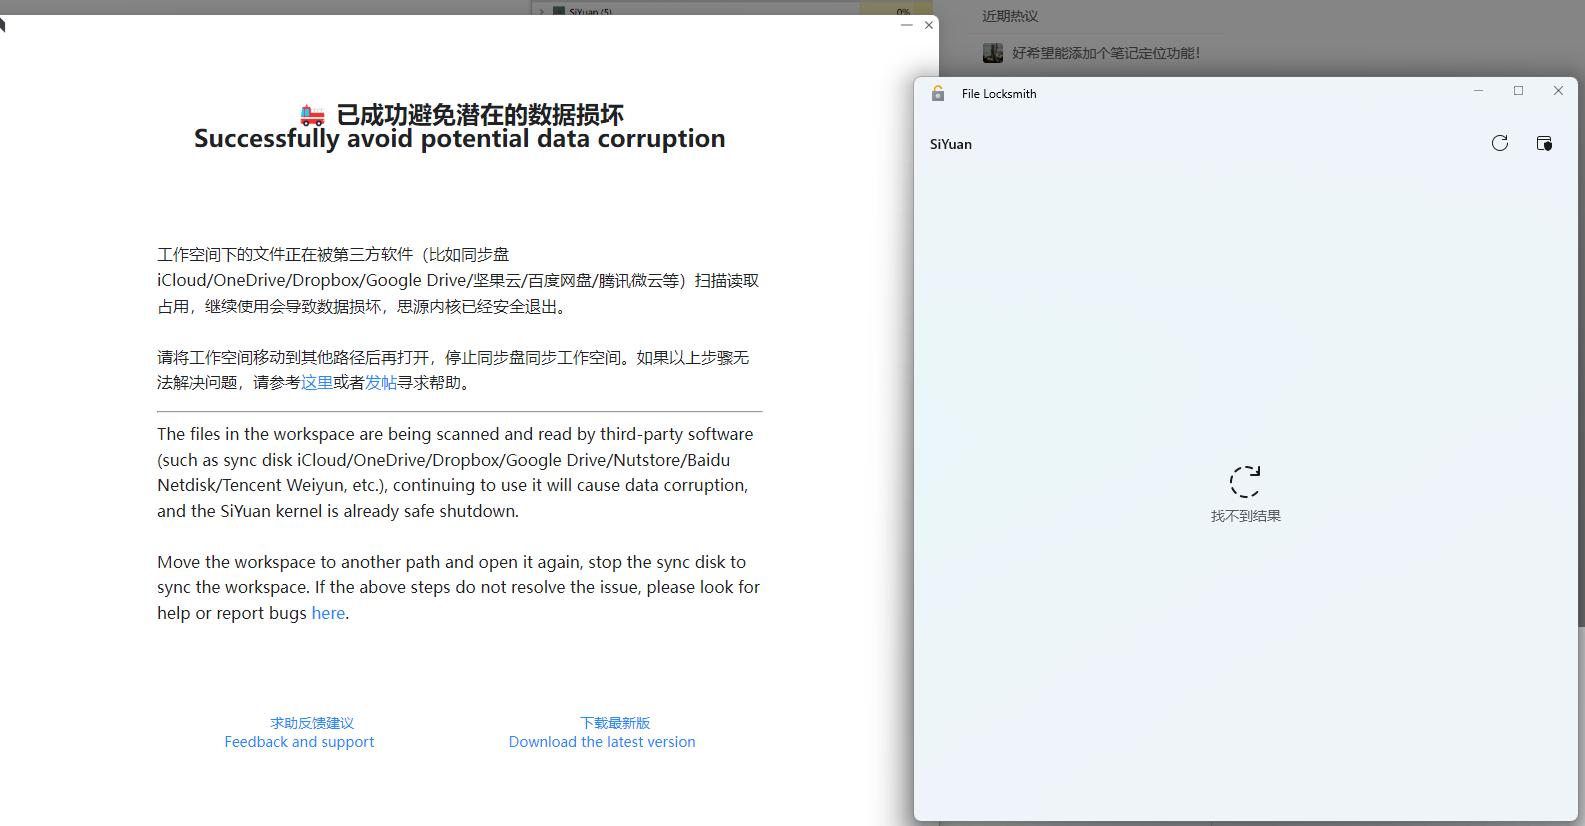Viewport: 1585px width, 826px height.
Task: Click the 下载最新版 link
Action: (x=613, y=722)
